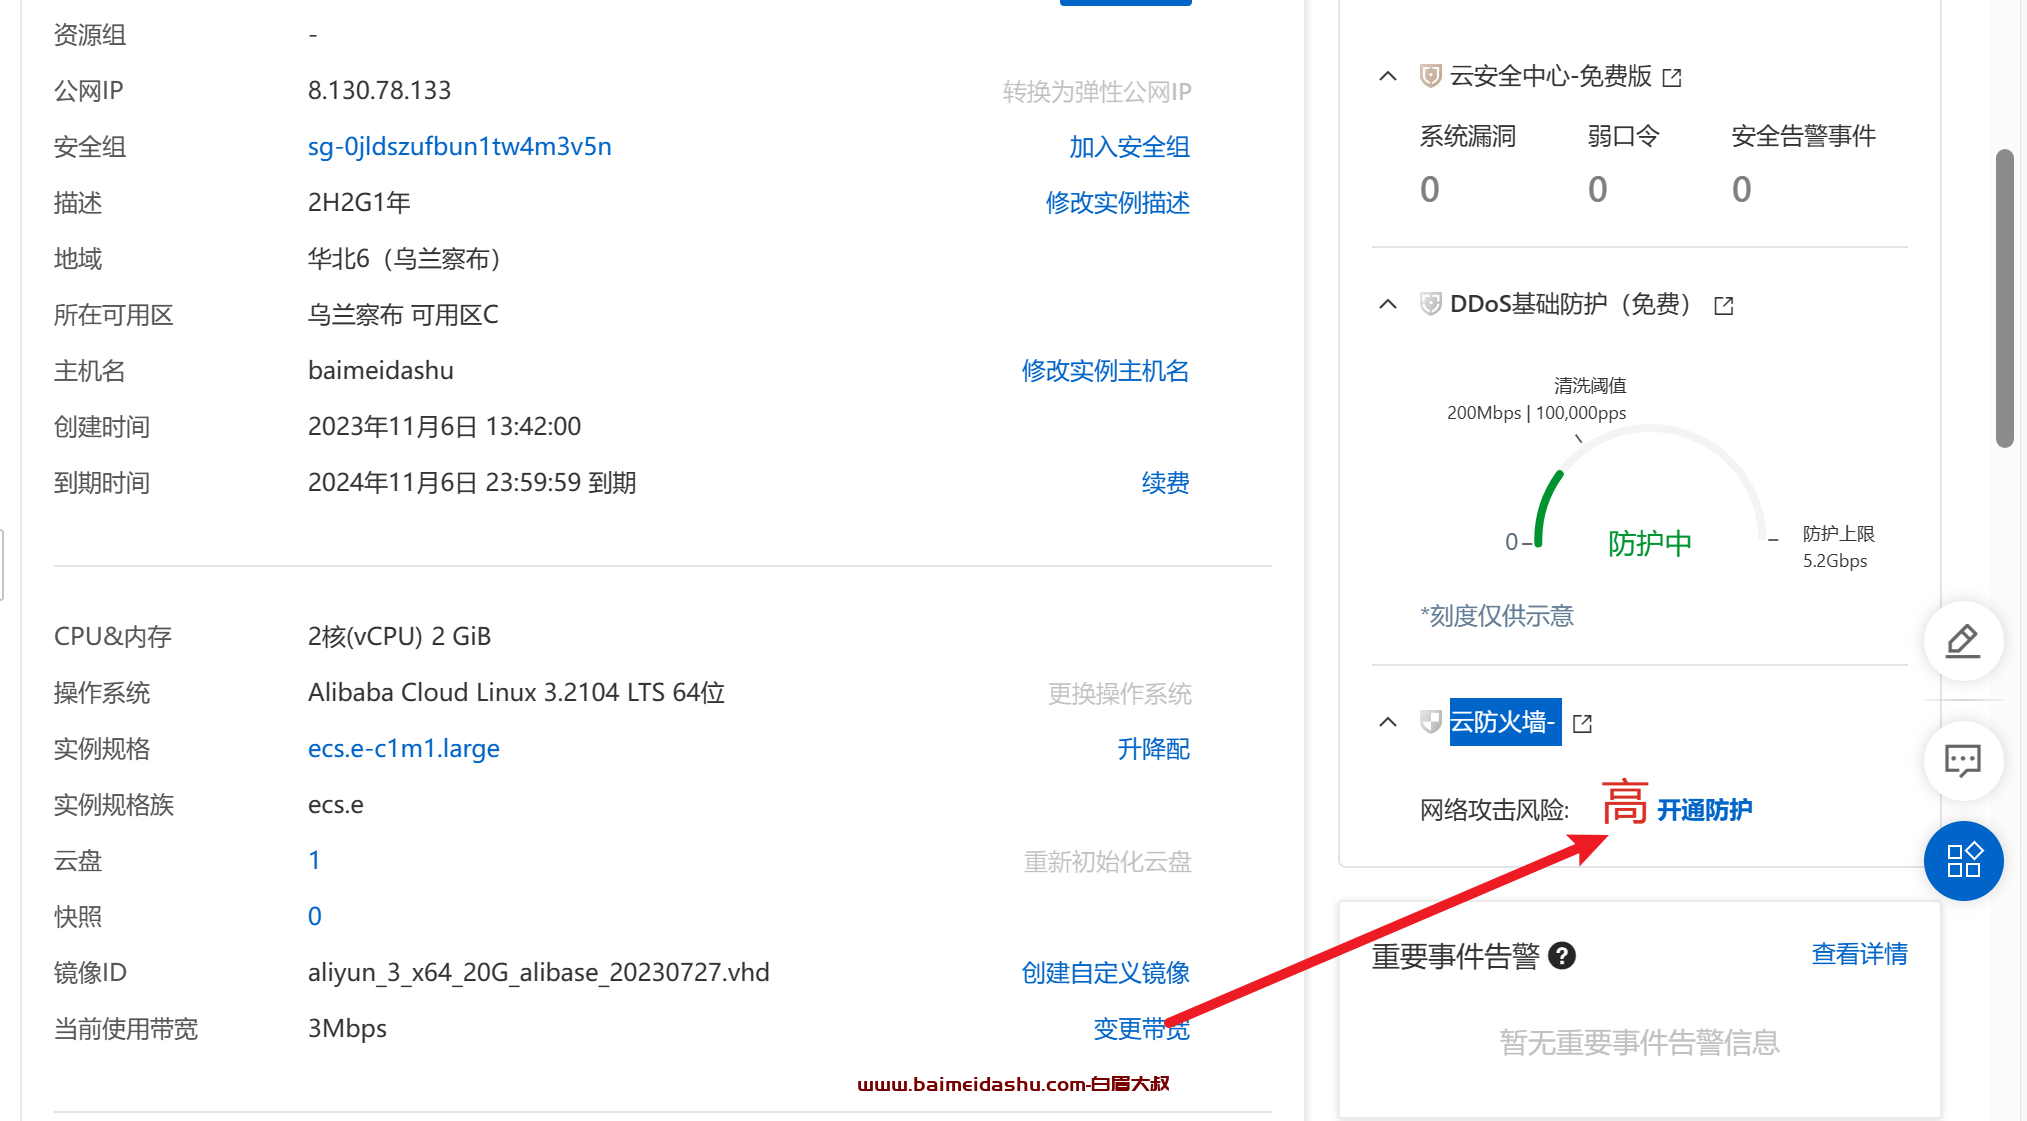This screenshot has height=1121, width=2027.
Task: Click highlighted 云防火墙- title text
Action: click(1505, 722)
